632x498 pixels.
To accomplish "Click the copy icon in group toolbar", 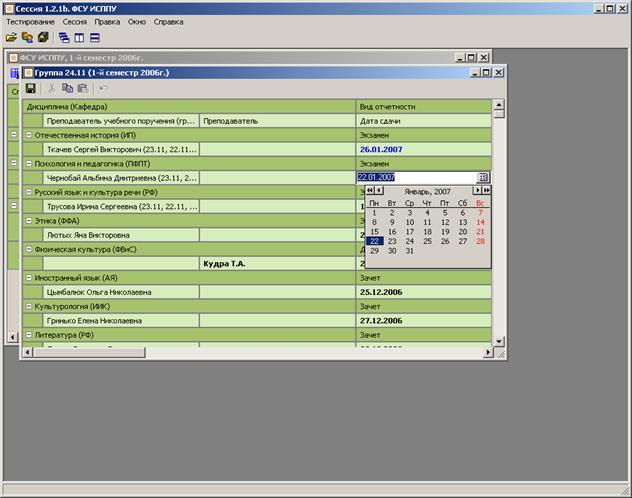I will pos(67,88).
